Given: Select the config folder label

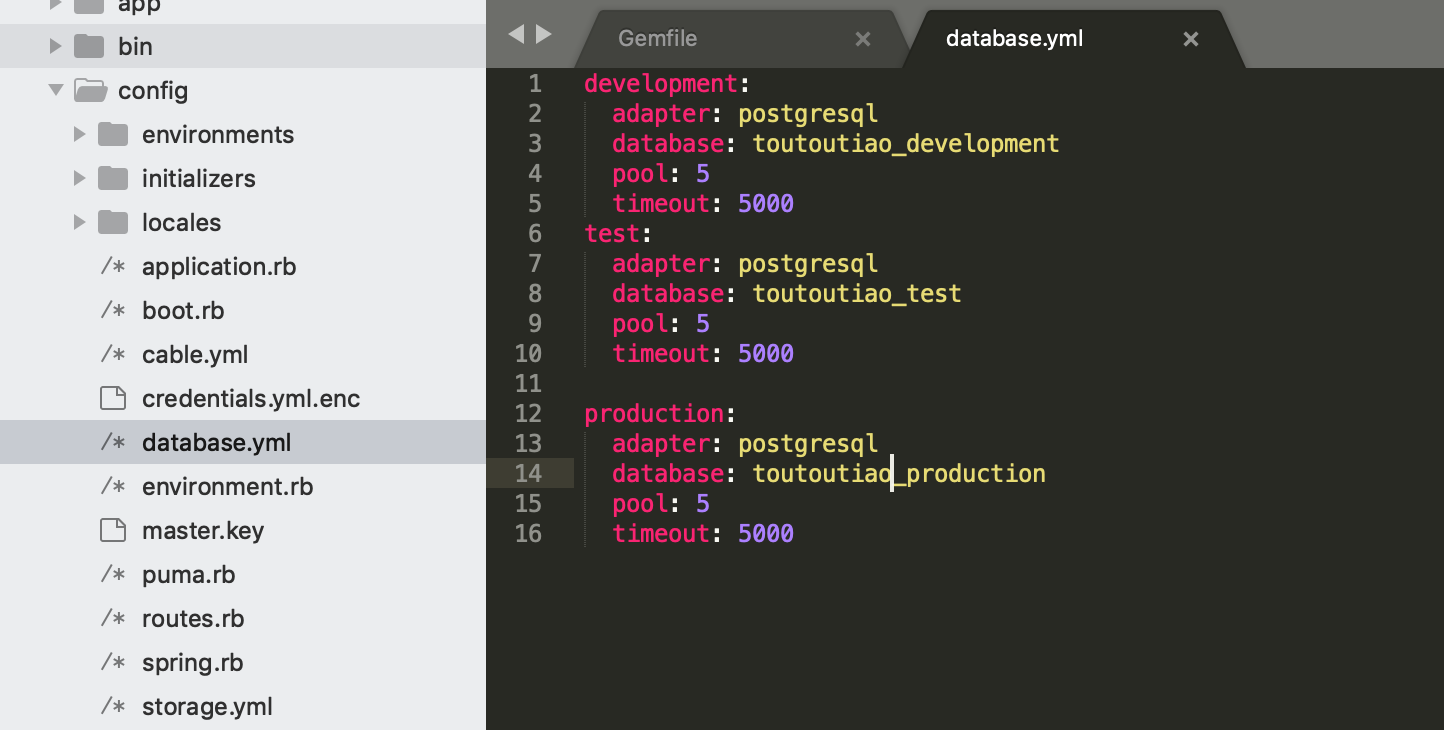Looking at the screenshot, I should 153,91.
